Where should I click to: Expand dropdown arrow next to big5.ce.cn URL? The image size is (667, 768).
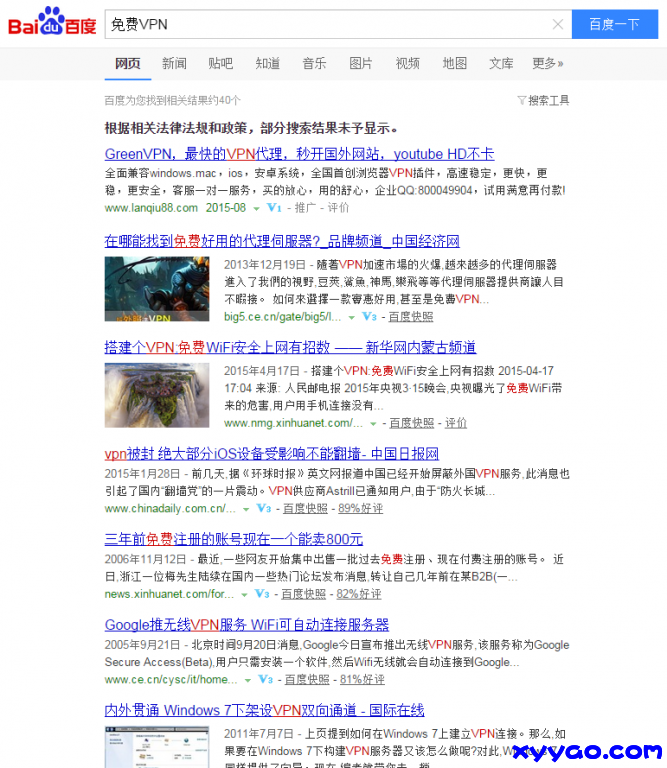click(x=351, y=317)
